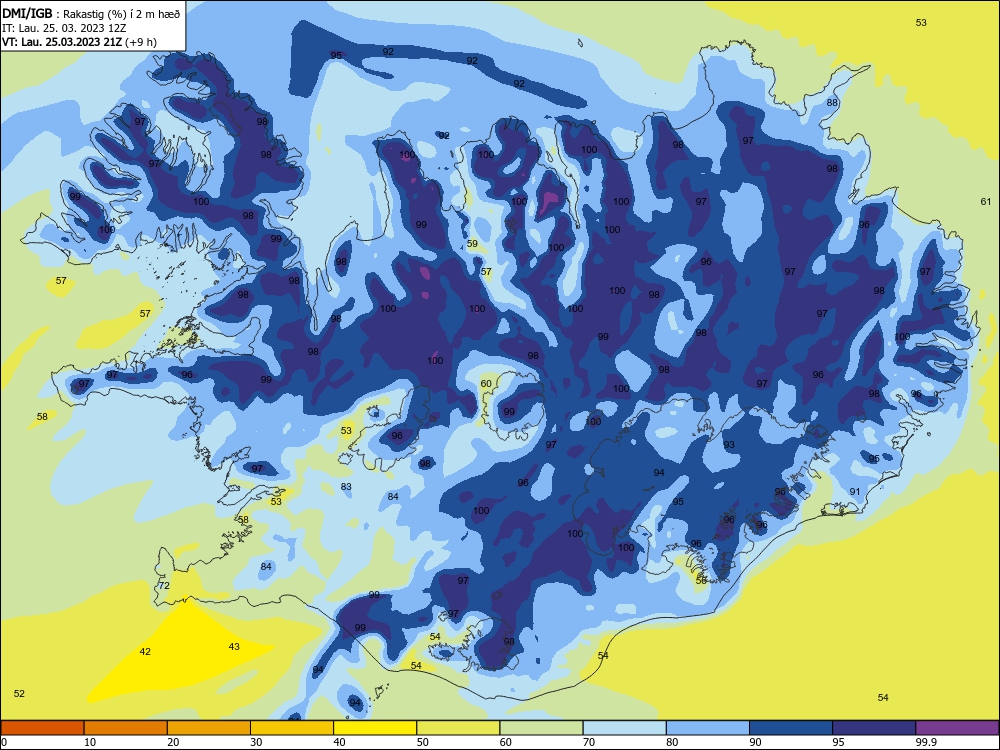Click the '0' label on the legend scale
Image resolution: width=1000 pixels, height=750 pixels.
pos(4,742)
